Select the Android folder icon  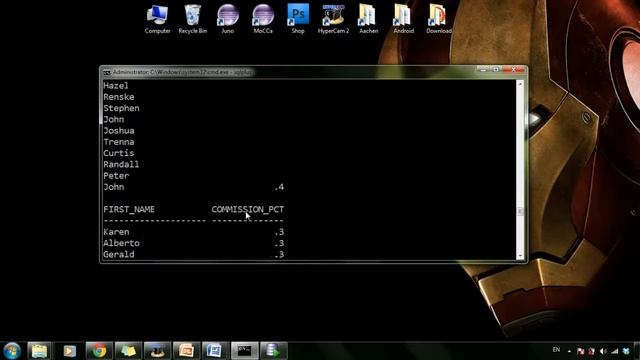(403, 19)
